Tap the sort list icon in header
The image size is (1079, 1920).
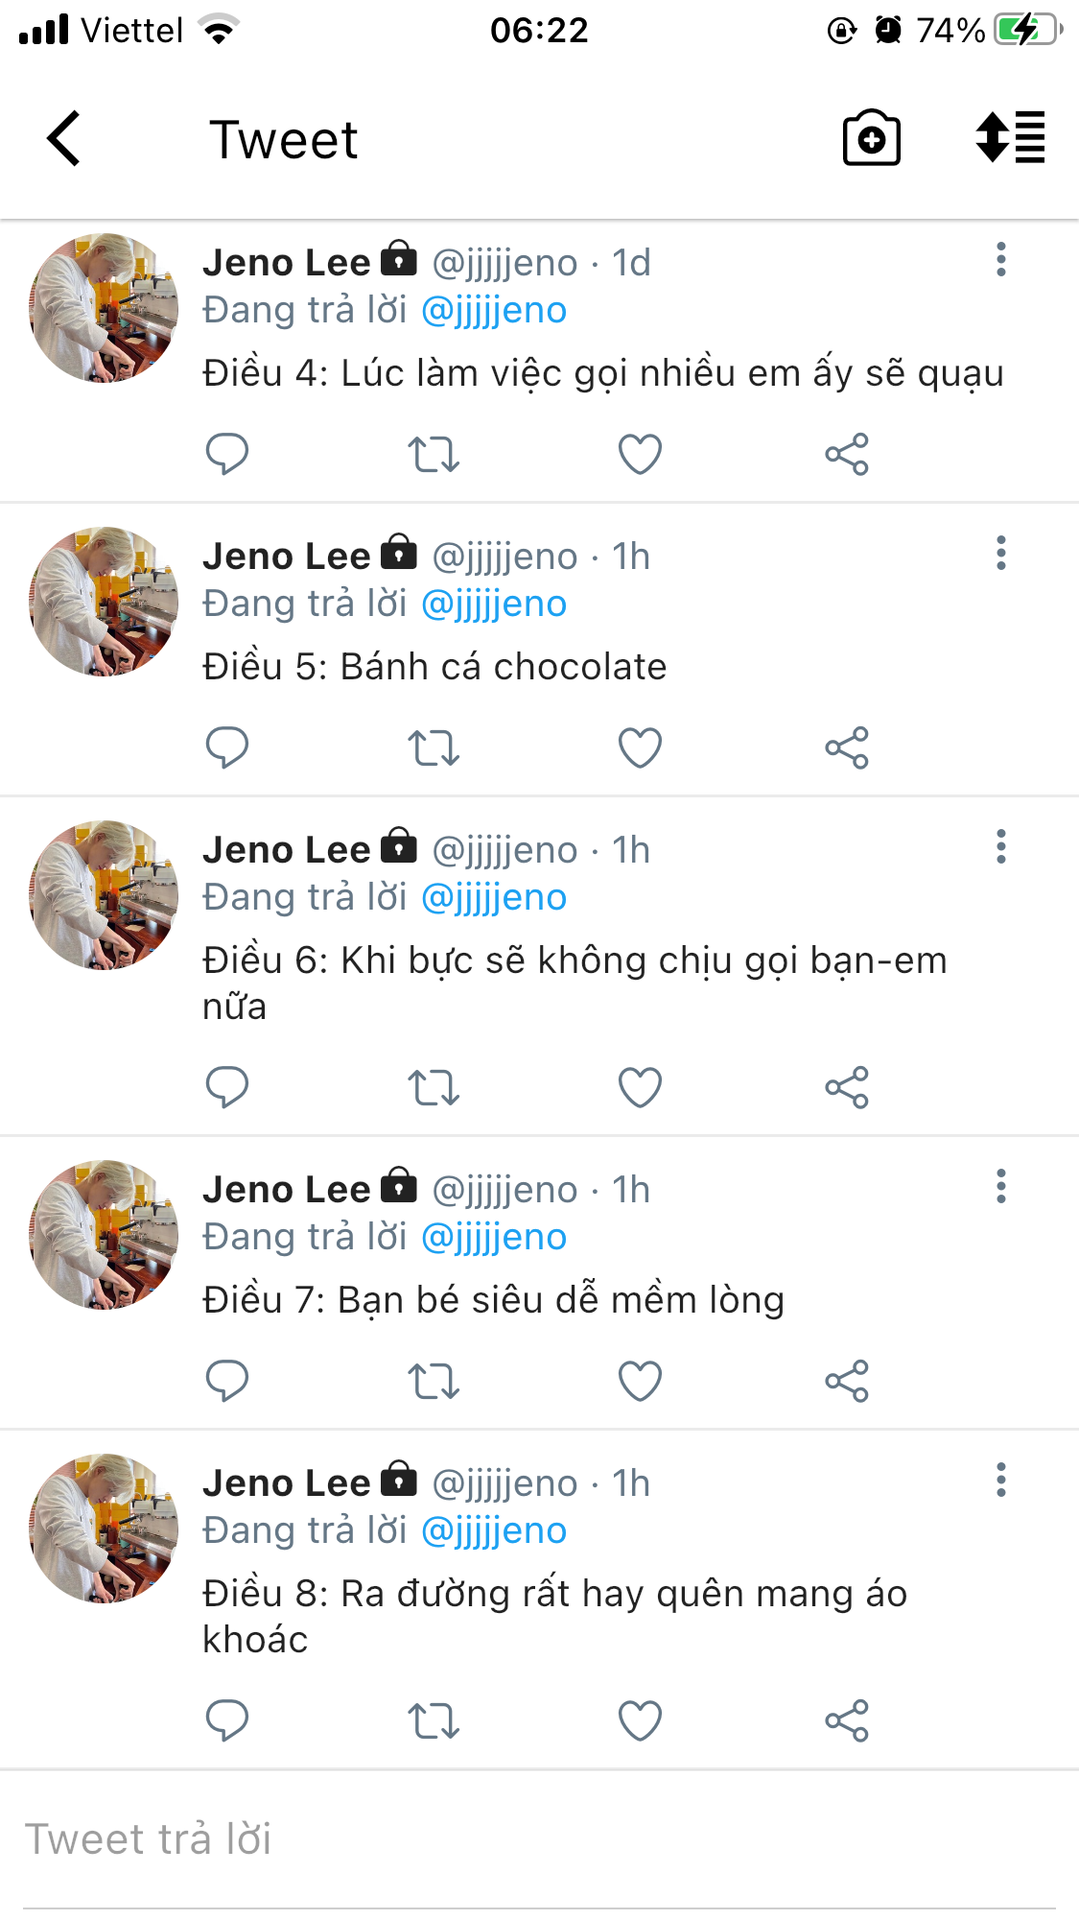click(1010, 137)
